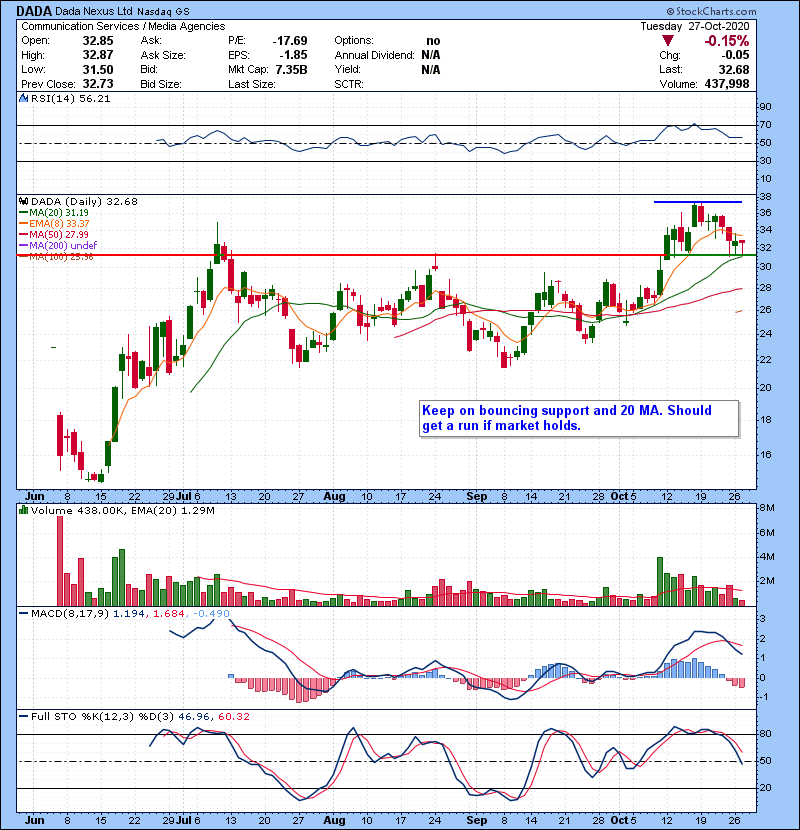Click the Bid Size label
This screenshot has width=800, height=830.
point(161,84)
